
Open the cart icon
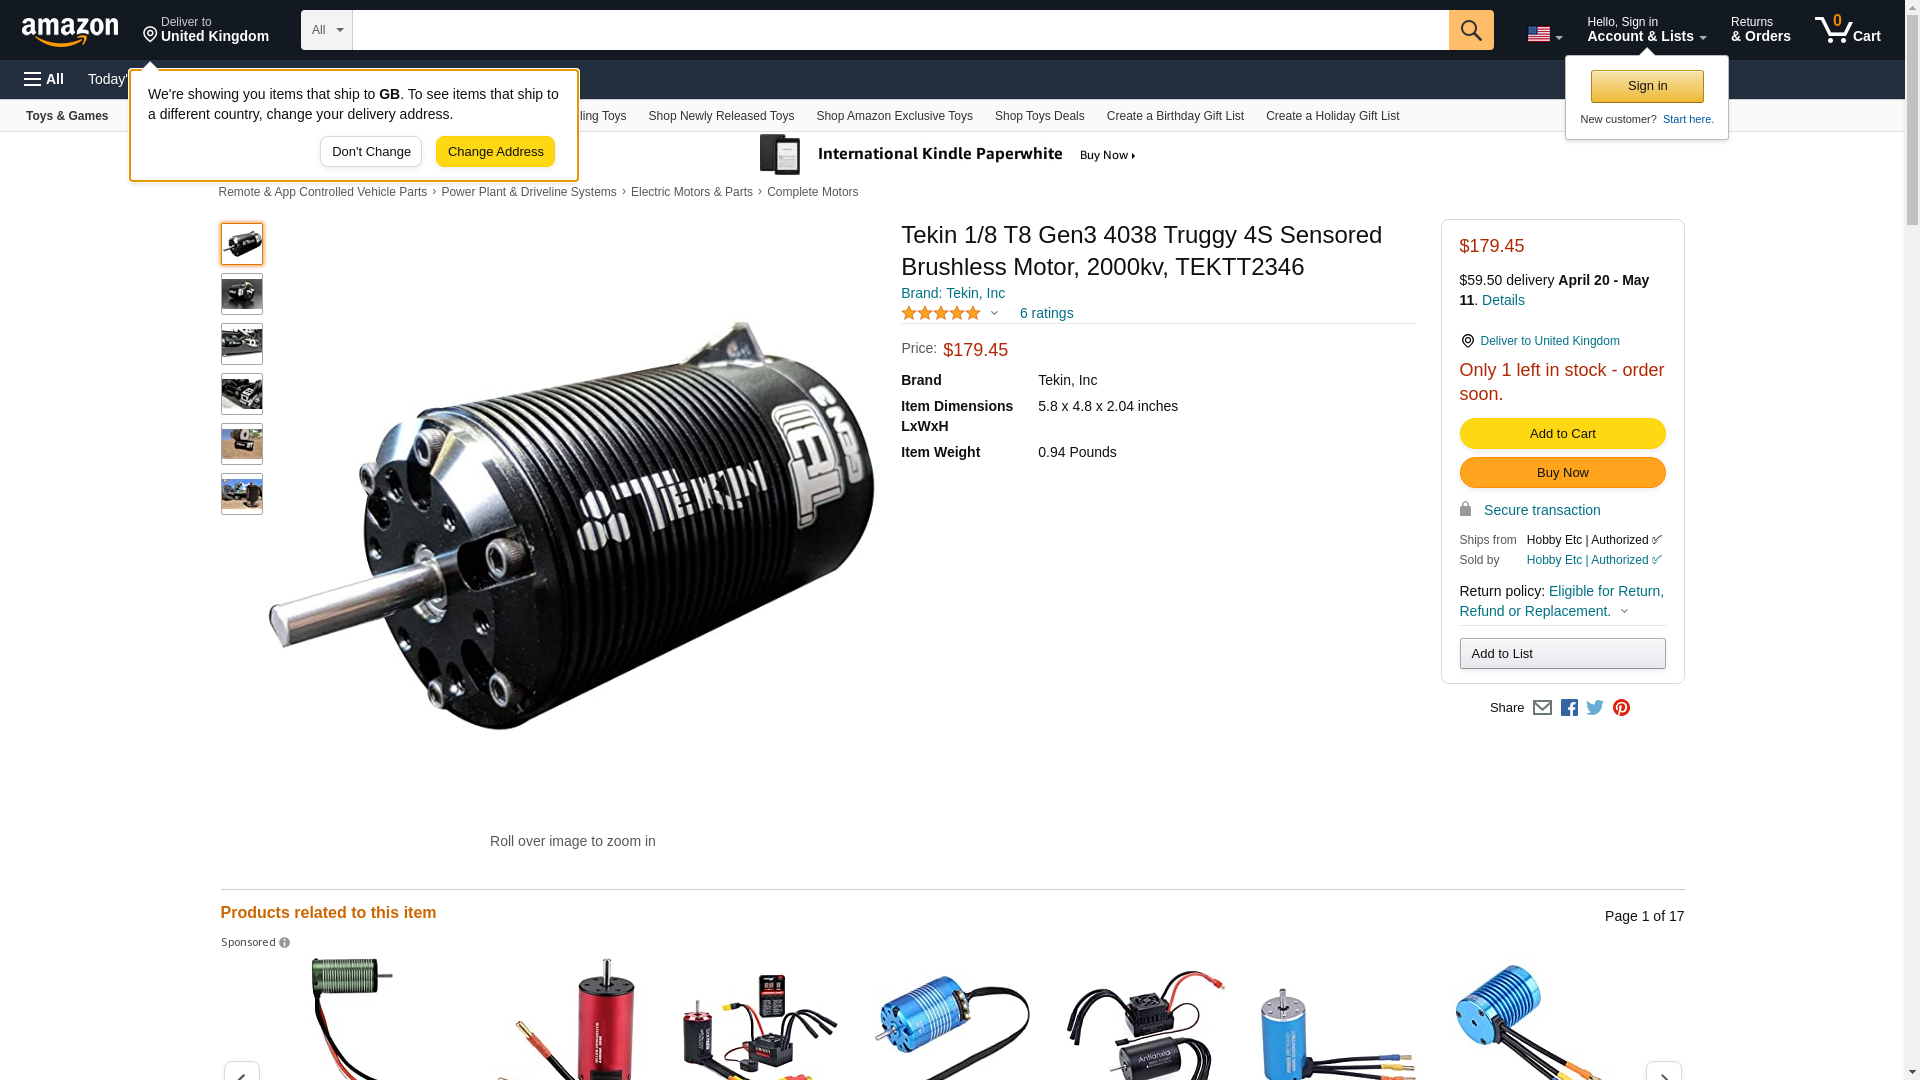click(1848, 30)
